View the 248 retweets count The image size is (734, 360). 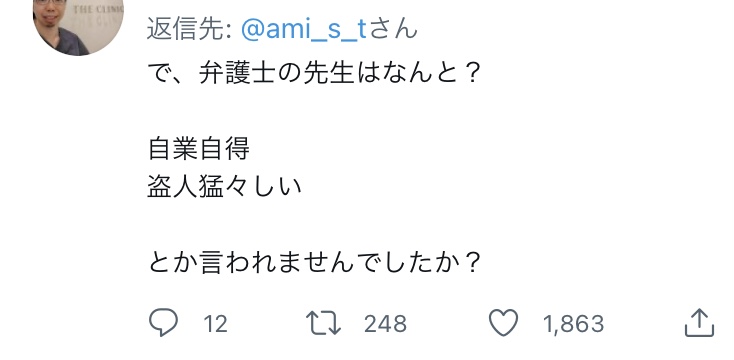point(385,324)
